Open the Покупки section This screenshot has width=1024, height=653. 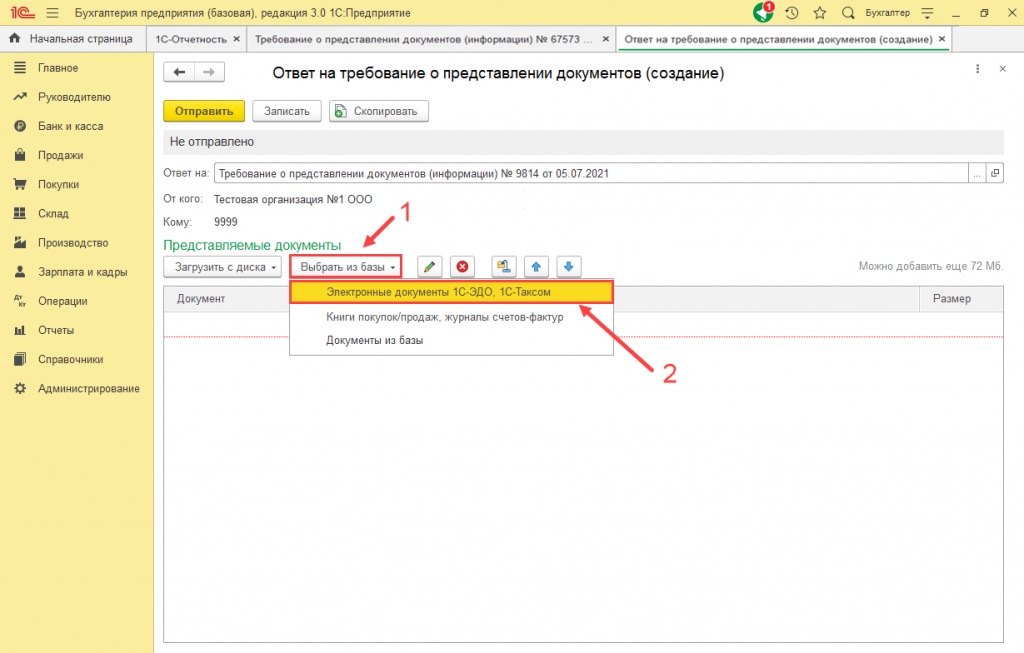58,184
